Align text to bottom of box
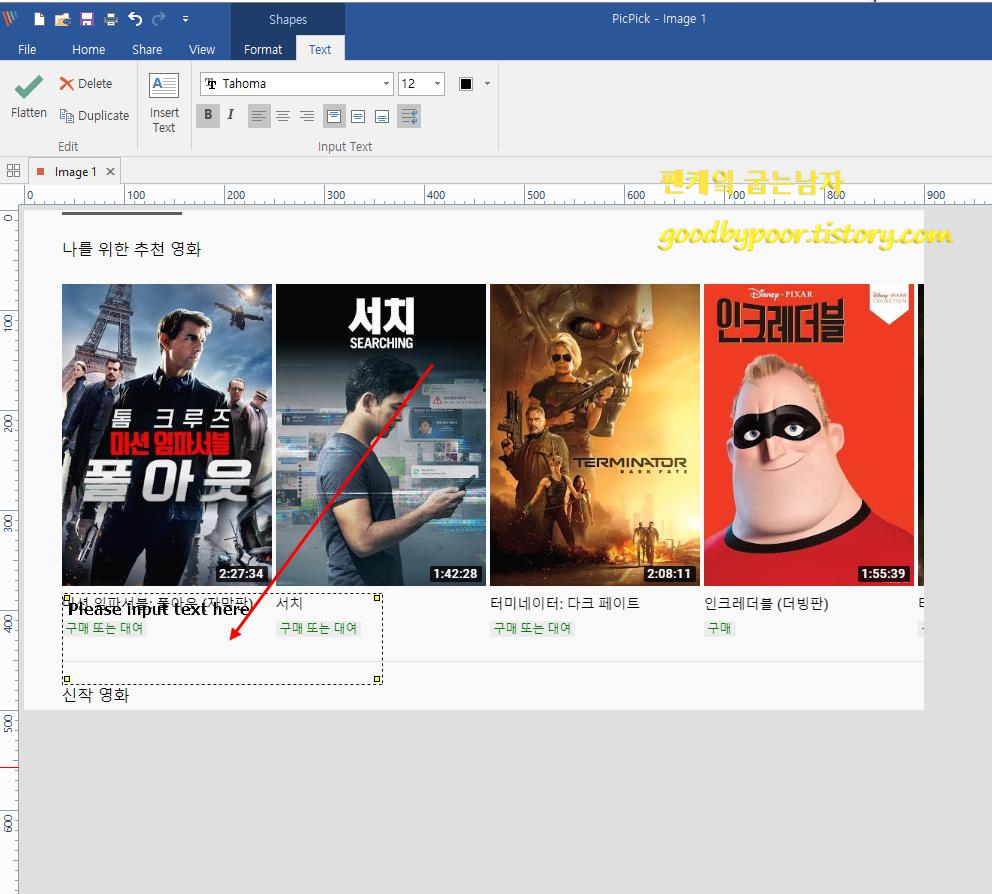The width and height of the screenshot is (992, 894). (x=382, y=116)
